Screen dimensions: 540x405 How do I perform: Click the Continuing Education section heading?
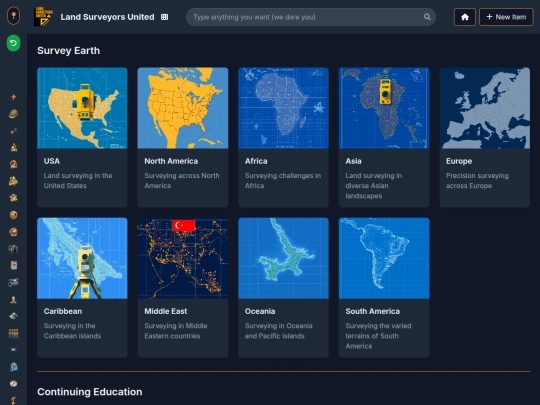point(90,392)
